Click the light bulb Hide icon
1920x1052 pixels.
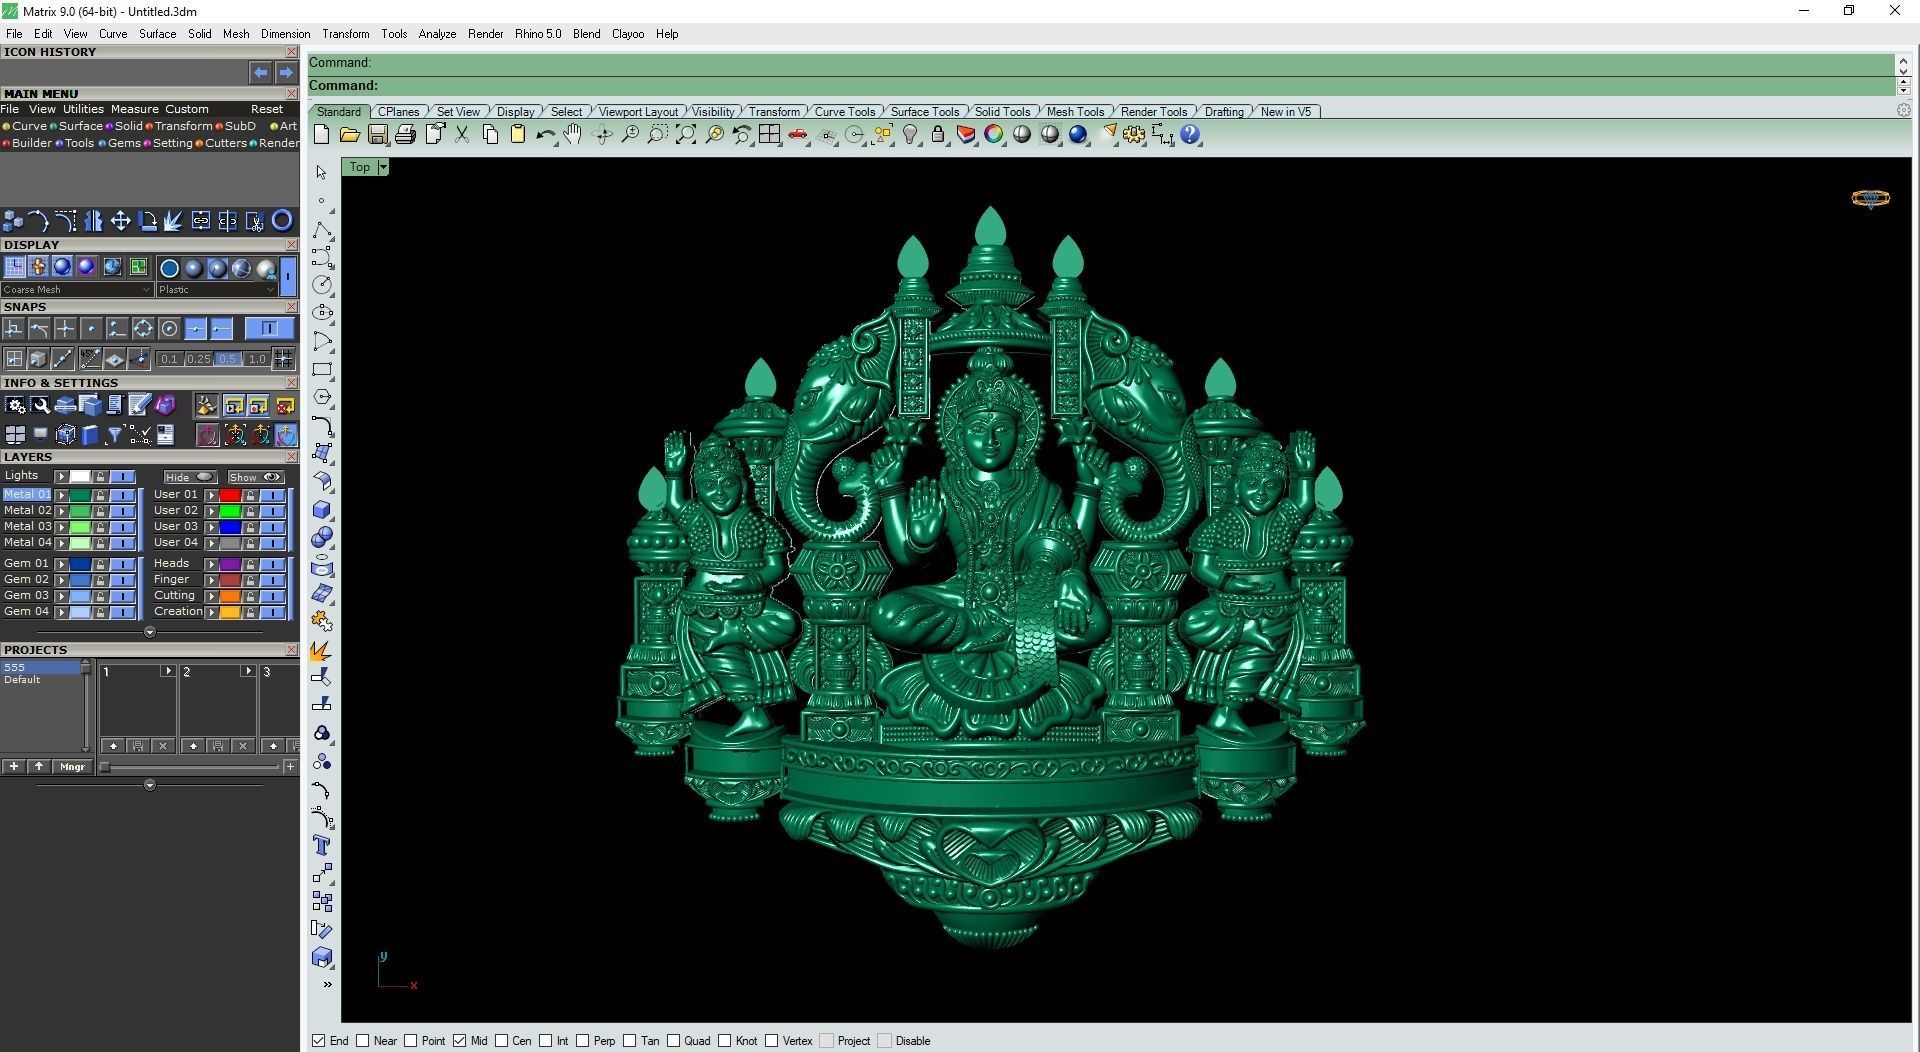tap(910, 135)
